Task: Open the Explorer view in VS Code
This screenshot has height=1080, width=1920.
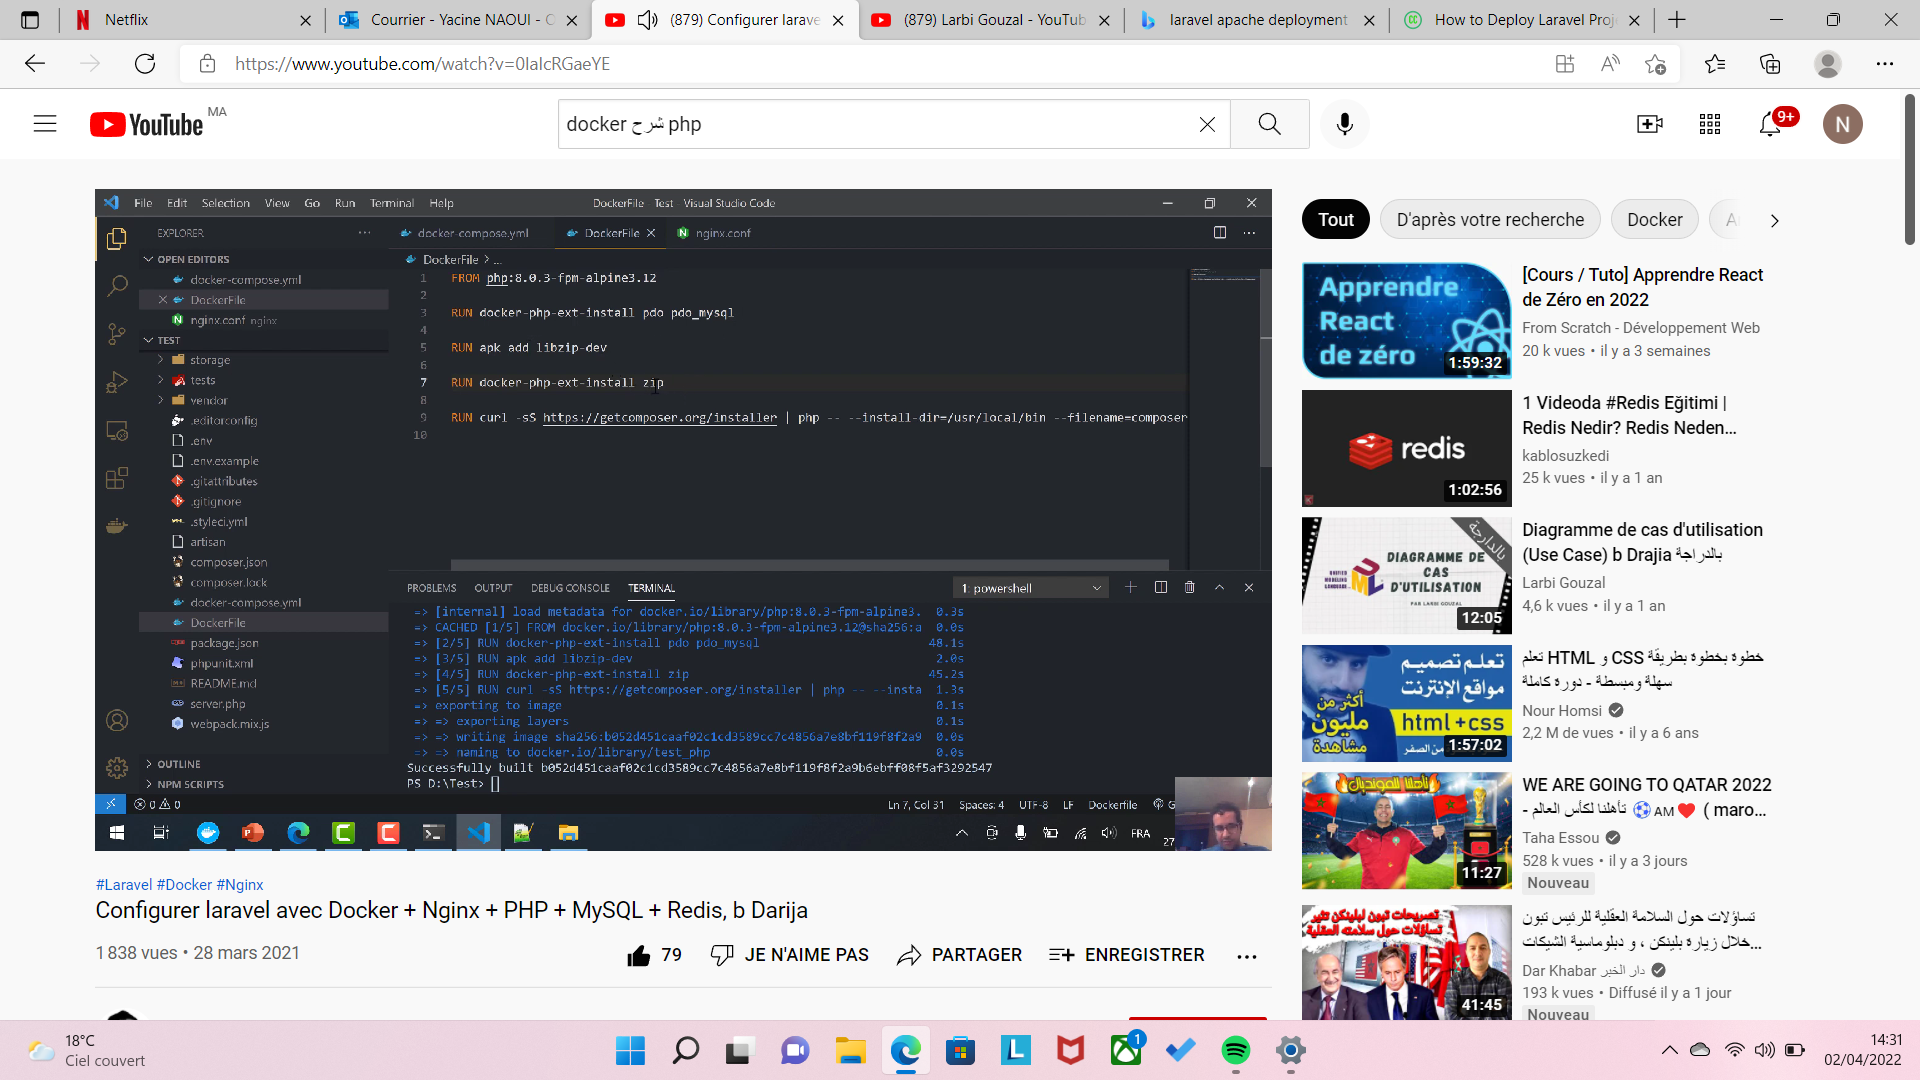Action: [x=117, y=240]
